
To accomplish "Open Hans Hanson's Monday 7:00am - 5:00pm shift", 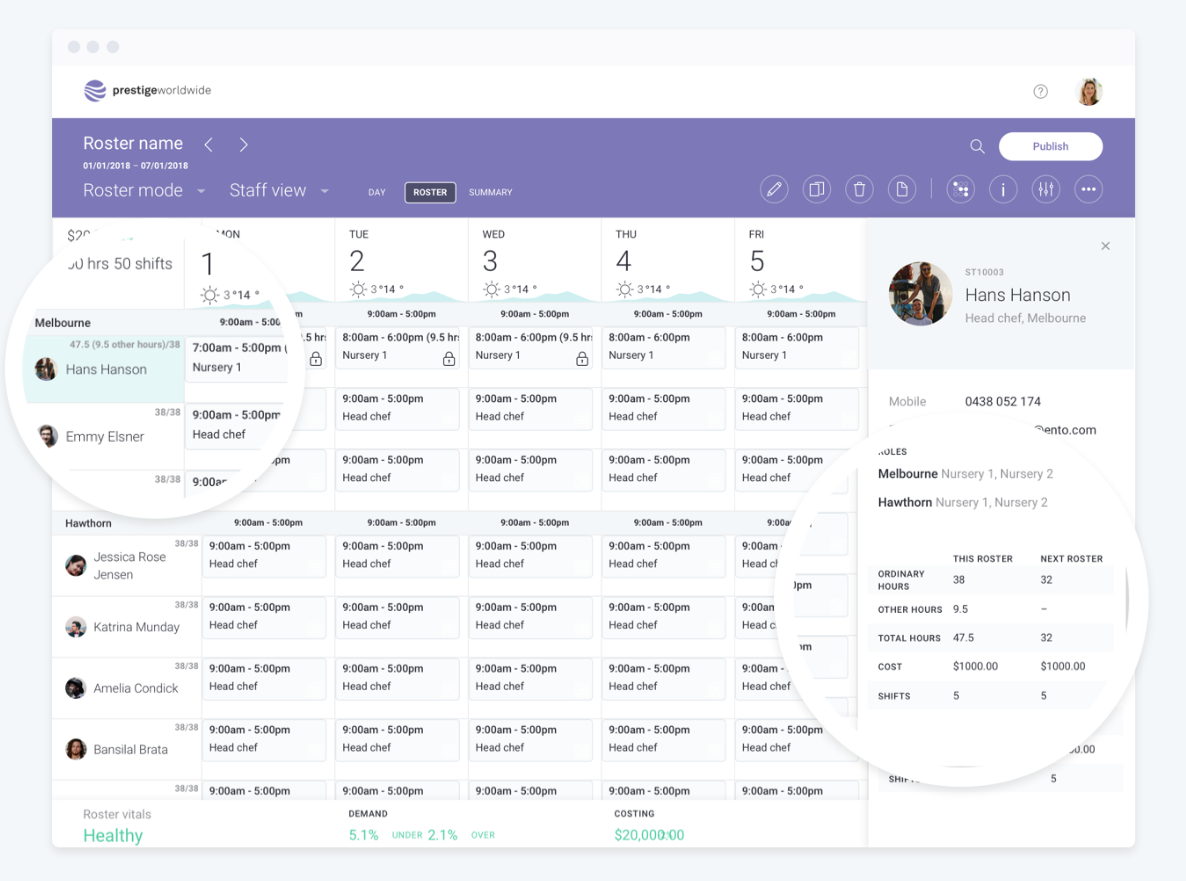I will (236, 358).
